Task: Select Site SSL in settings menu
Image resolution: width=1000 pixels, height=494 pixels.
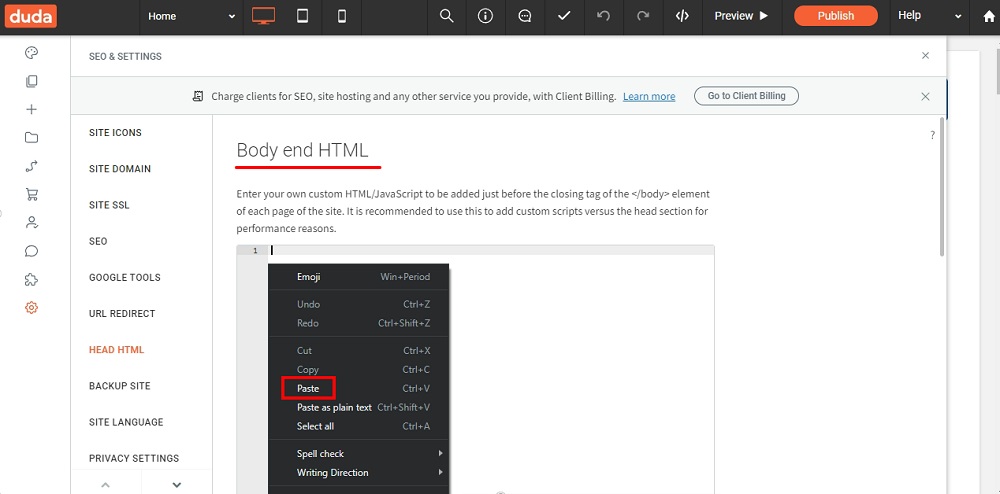Action: point(109,205)
